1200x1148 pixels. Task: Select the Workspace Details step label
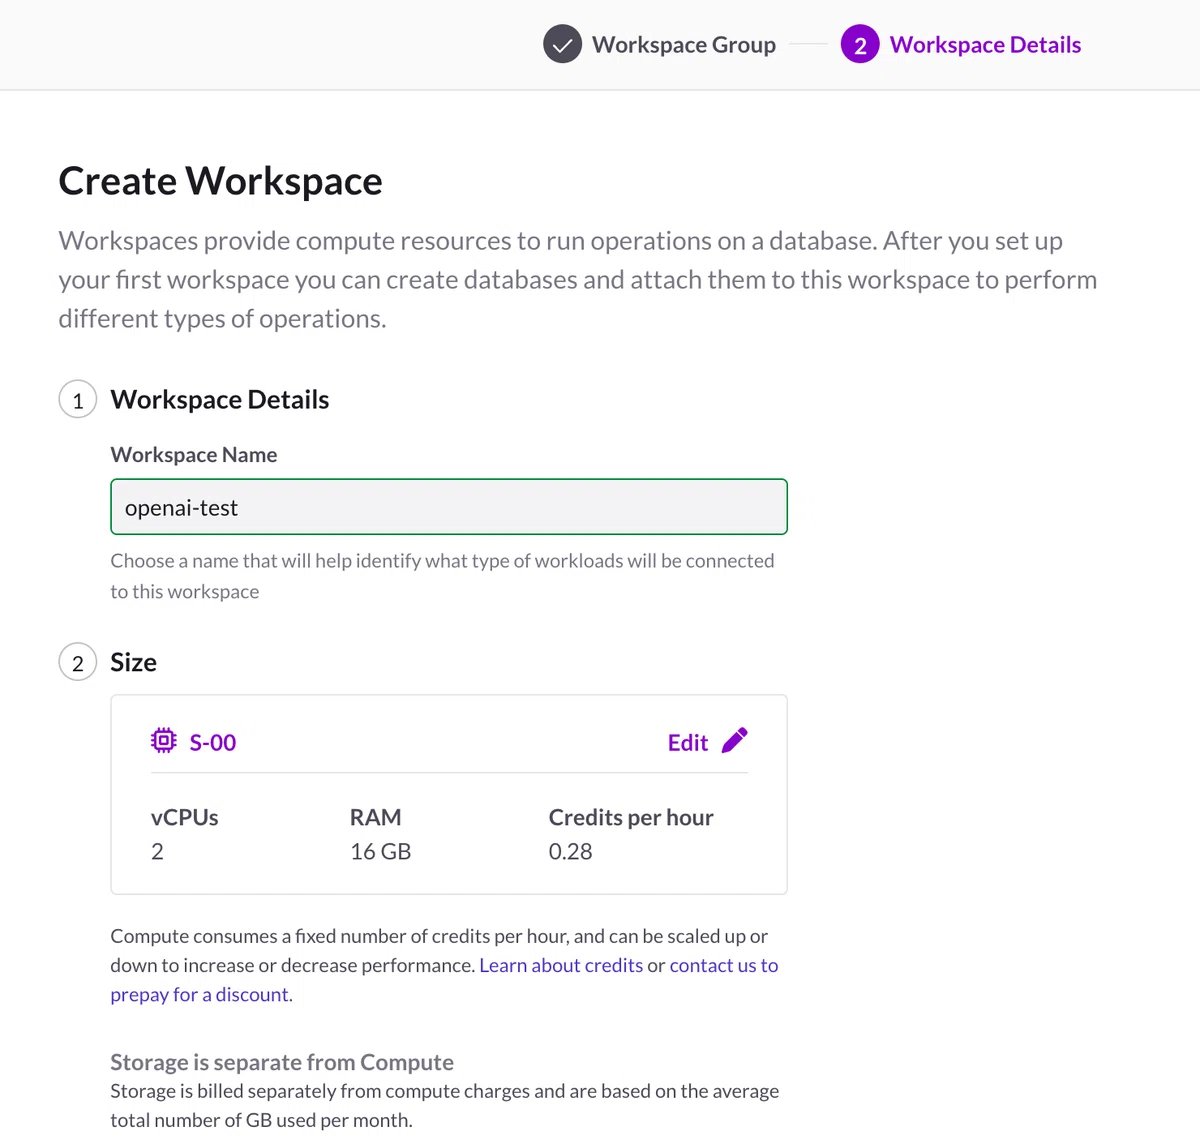985,45
